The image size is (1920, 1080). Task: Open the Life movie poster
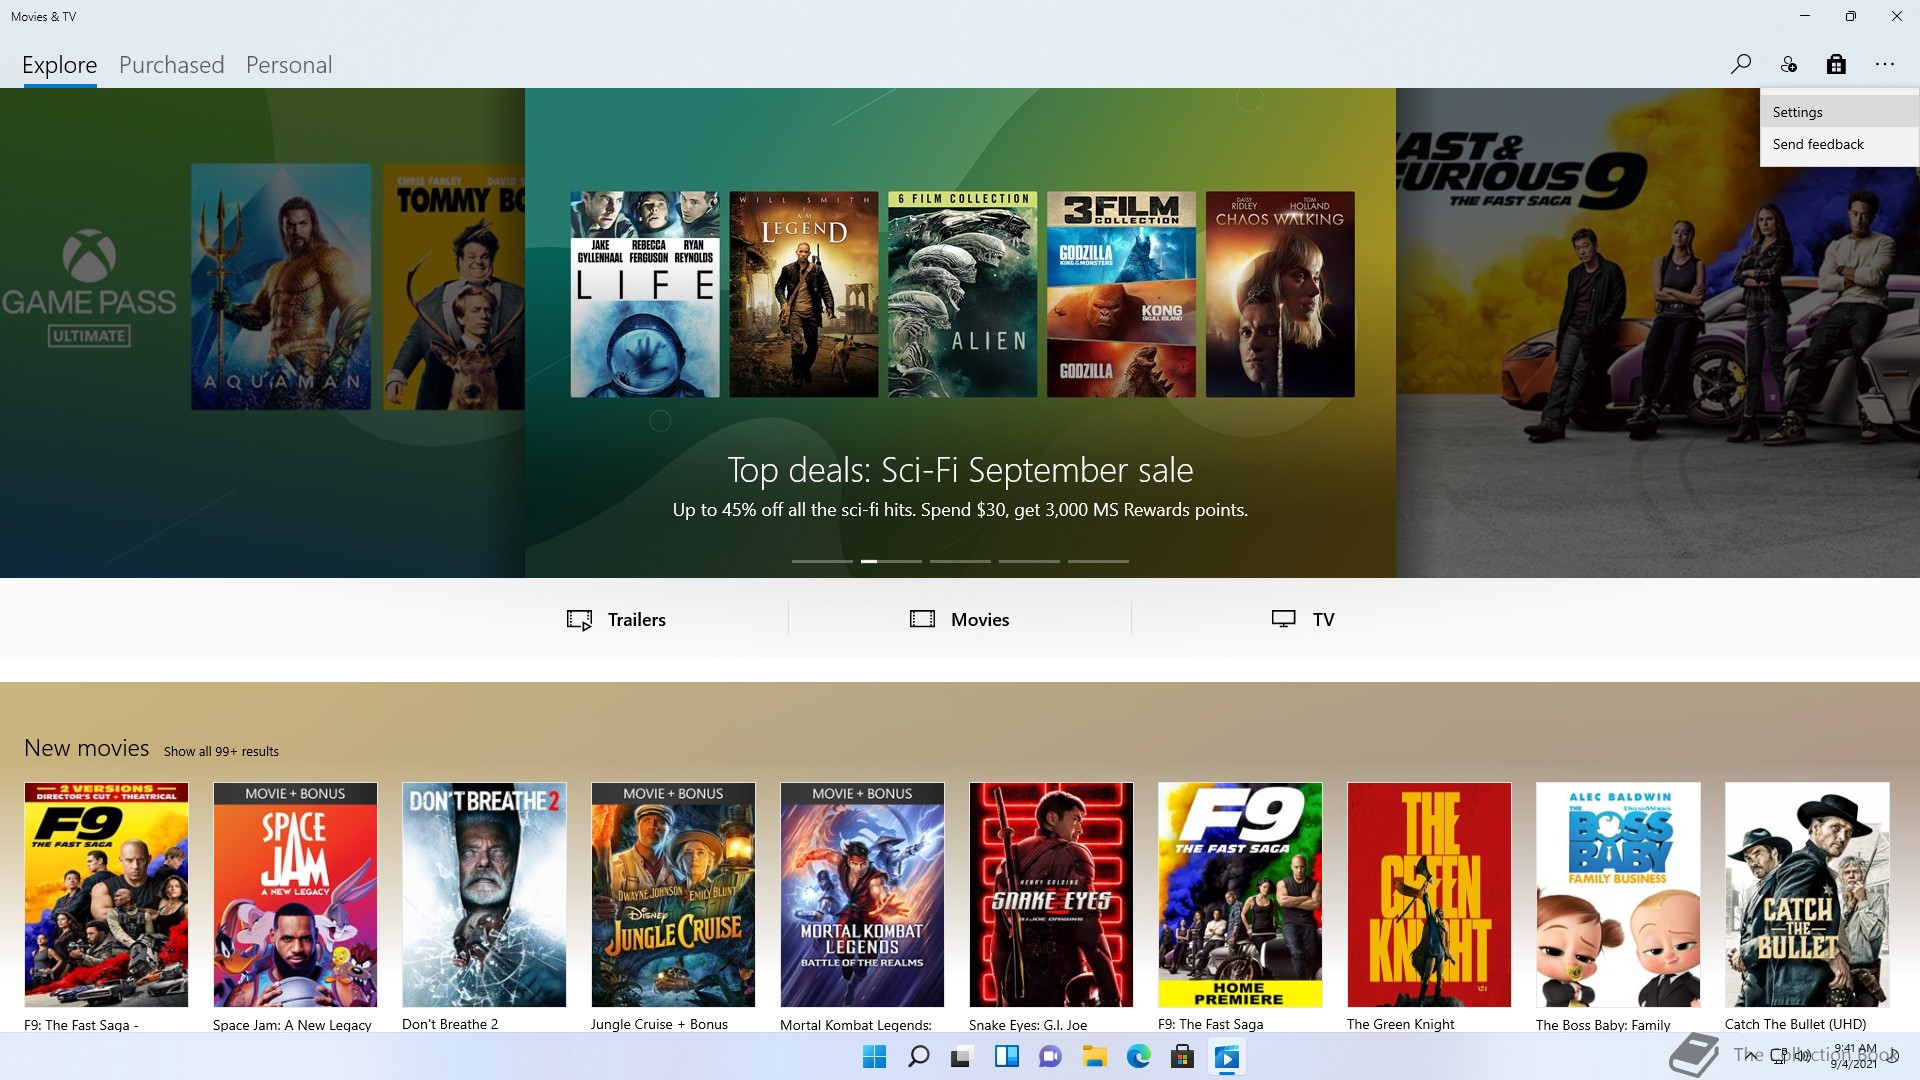click(x=645, y=294)
